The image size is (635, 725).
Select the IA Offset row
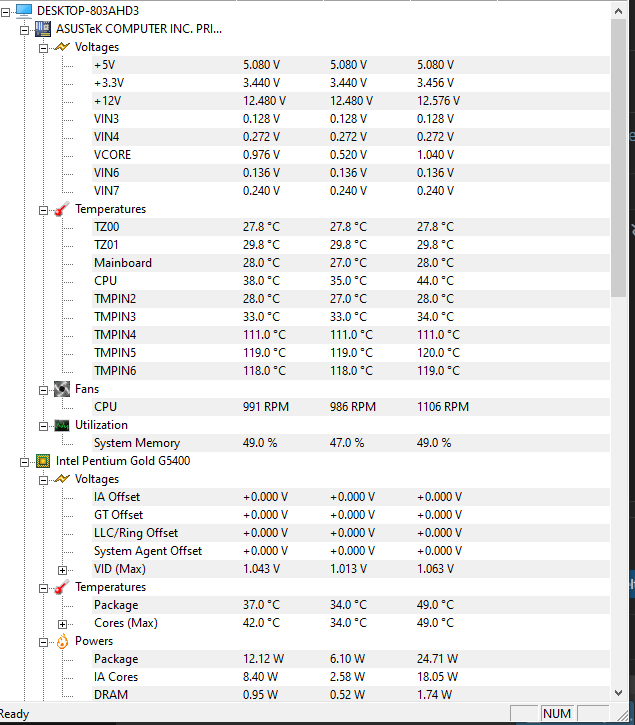tap(351, 497)
